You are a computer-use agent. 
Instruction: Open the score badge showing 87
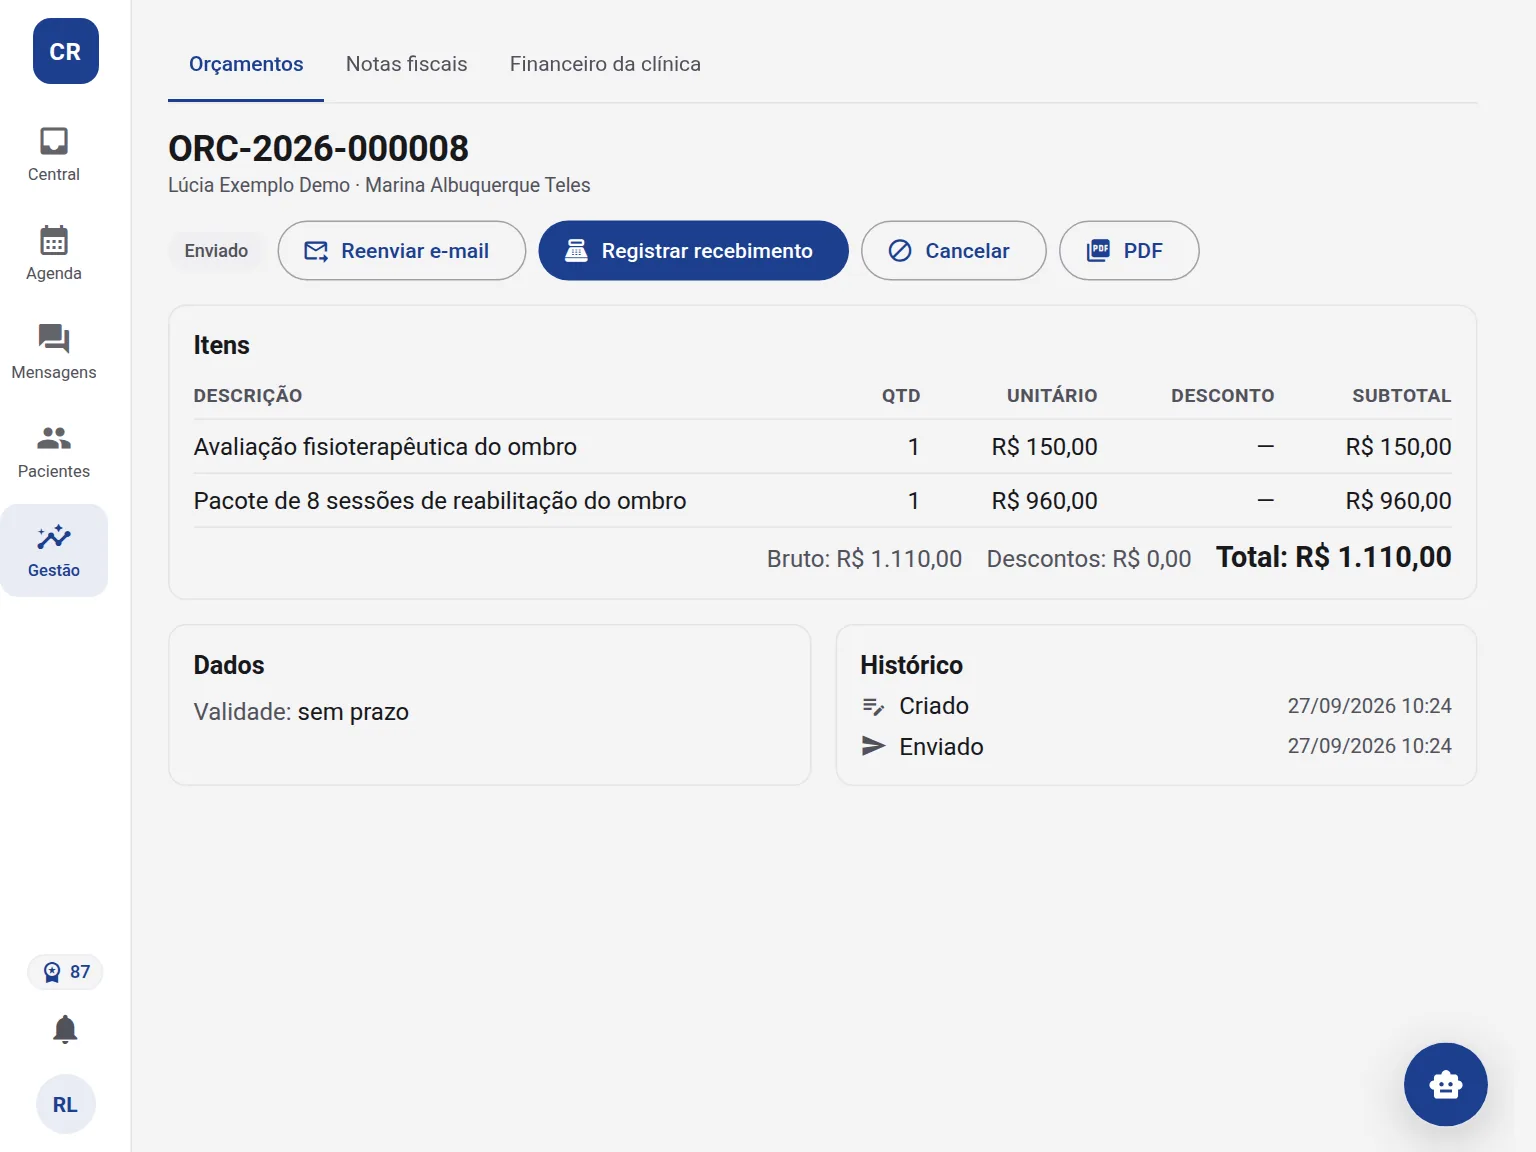(65, 972)
